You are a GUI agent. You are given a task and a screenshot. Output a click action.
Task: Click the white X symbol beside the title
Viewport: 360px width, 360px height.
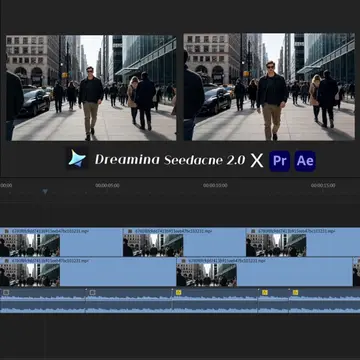257,161
